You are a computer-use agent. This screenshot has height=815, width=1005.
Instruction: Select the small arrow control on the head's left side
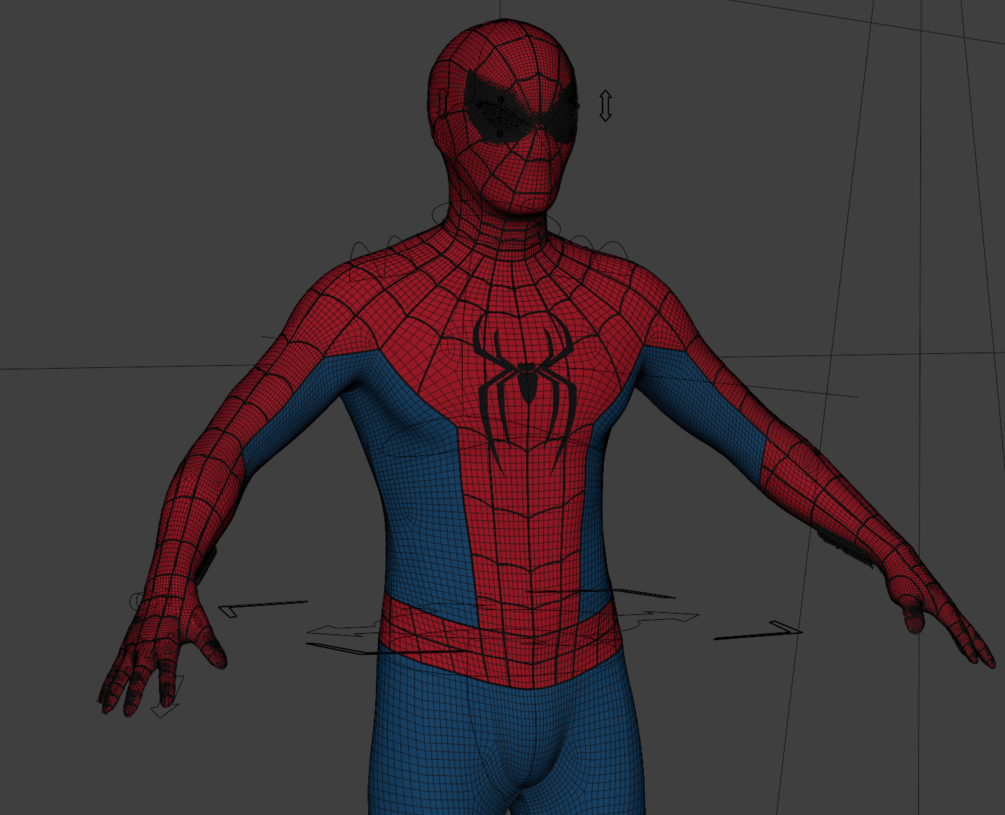coord(442,101)
